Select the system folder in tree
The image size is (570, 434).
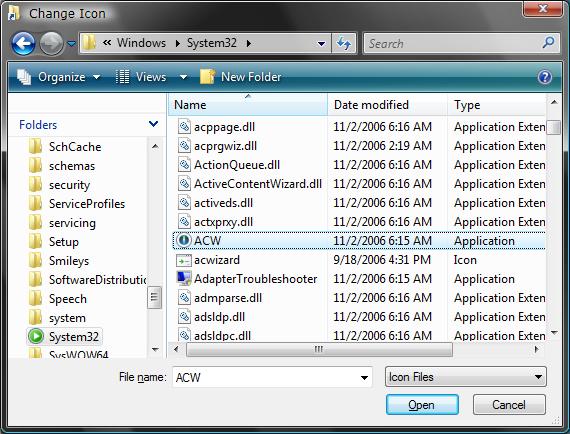pos(57,318)
